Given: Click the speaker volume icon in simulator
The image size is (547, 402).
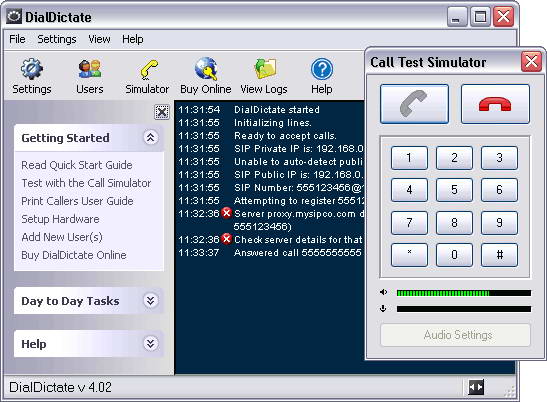Looking at the screenshot, I should pyautogui.click(x=383, y=292).
